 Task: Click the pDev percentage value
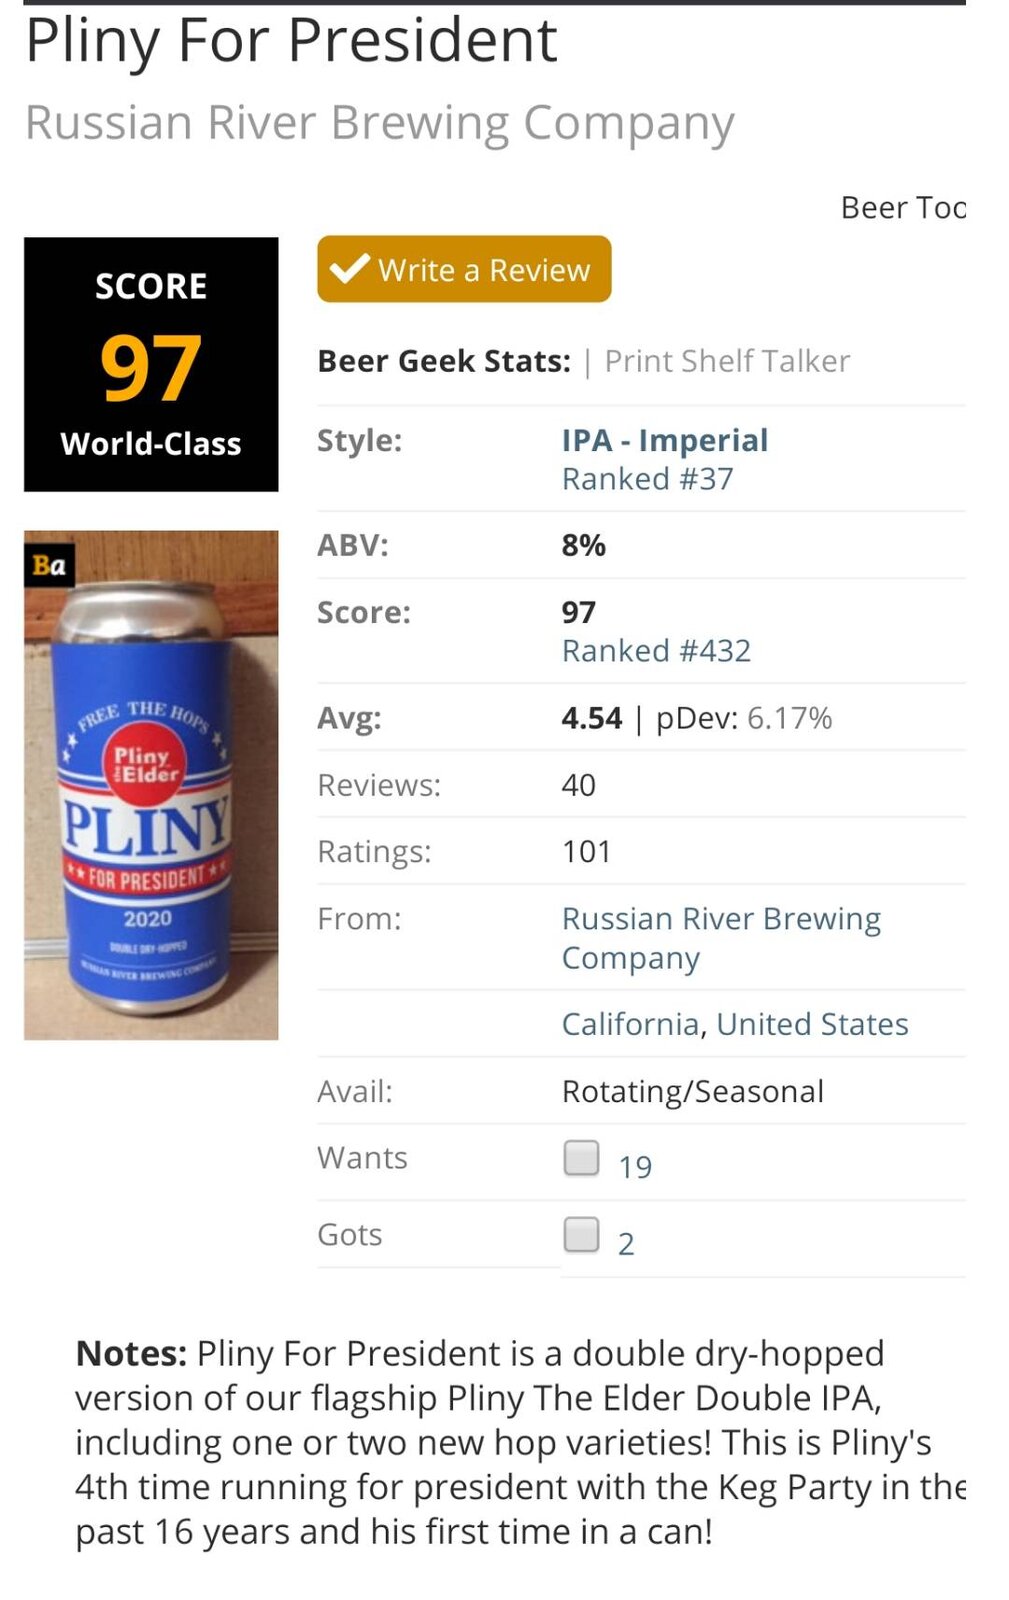(789, 718)
